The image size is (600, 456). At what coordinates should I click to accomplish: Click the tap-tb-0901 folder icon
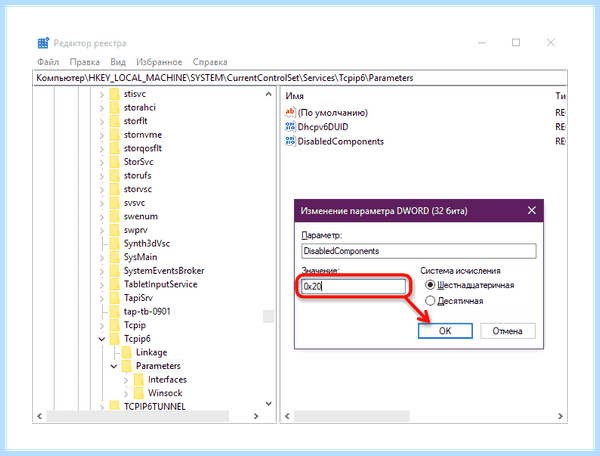coord(114,311)
